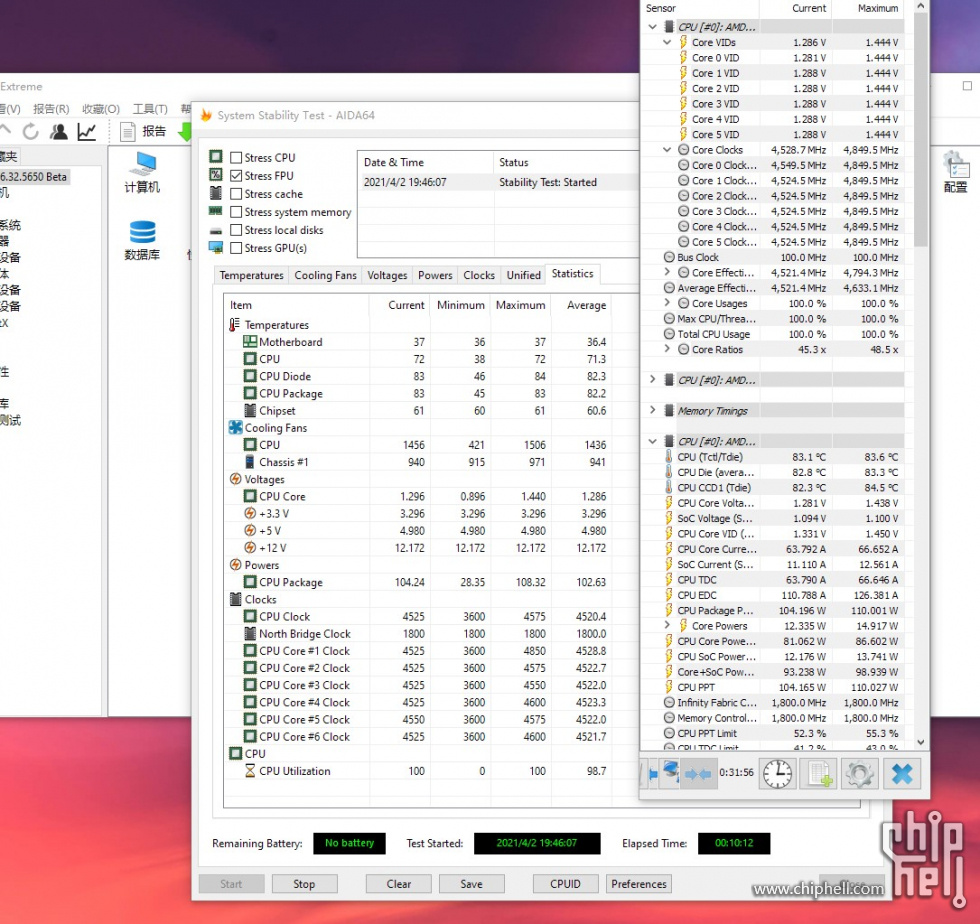Enable the Stress system memory checkbox
This screenshot has height=924, width=980.
pos(236,212)
